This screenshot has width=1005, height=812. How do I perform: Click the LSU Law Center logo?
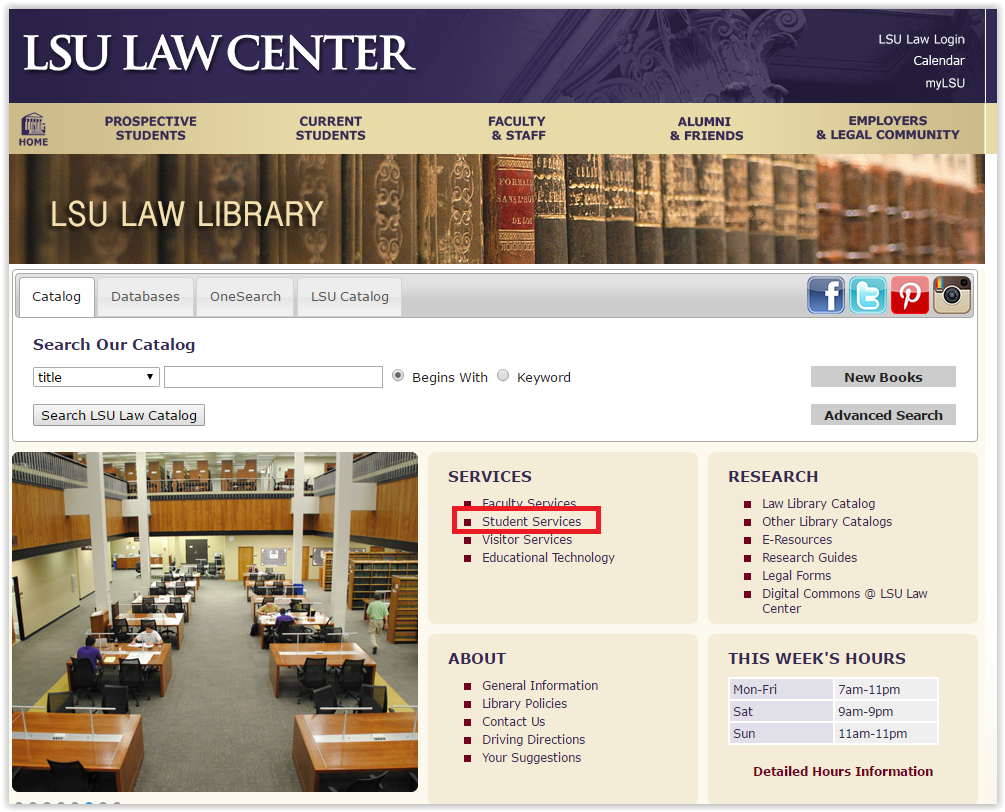point(219,53)
